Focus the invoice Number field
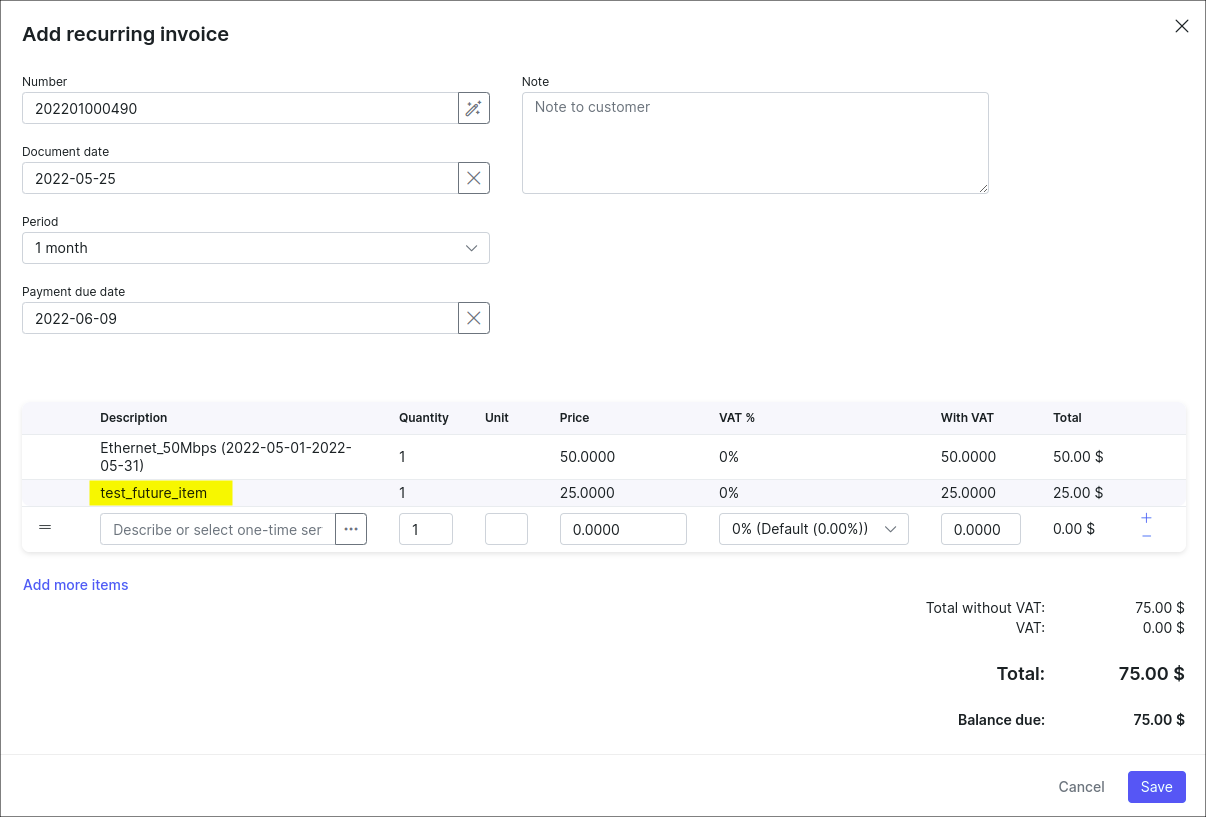The image size is (1206, 817). click(240, 108)
